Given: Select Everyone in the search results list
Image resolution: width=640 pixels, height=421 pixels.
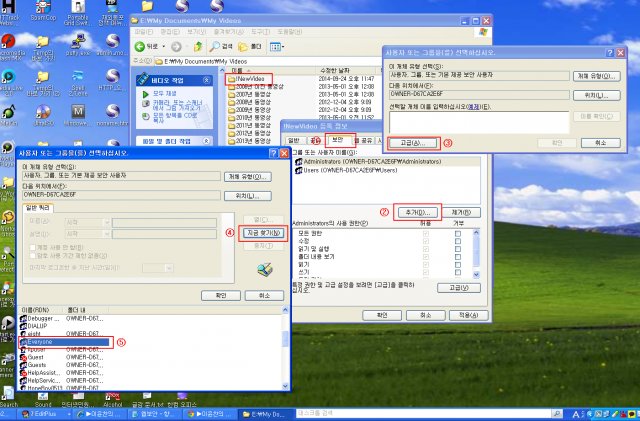Looking at the screenshot, I should (x=64, y=342).
